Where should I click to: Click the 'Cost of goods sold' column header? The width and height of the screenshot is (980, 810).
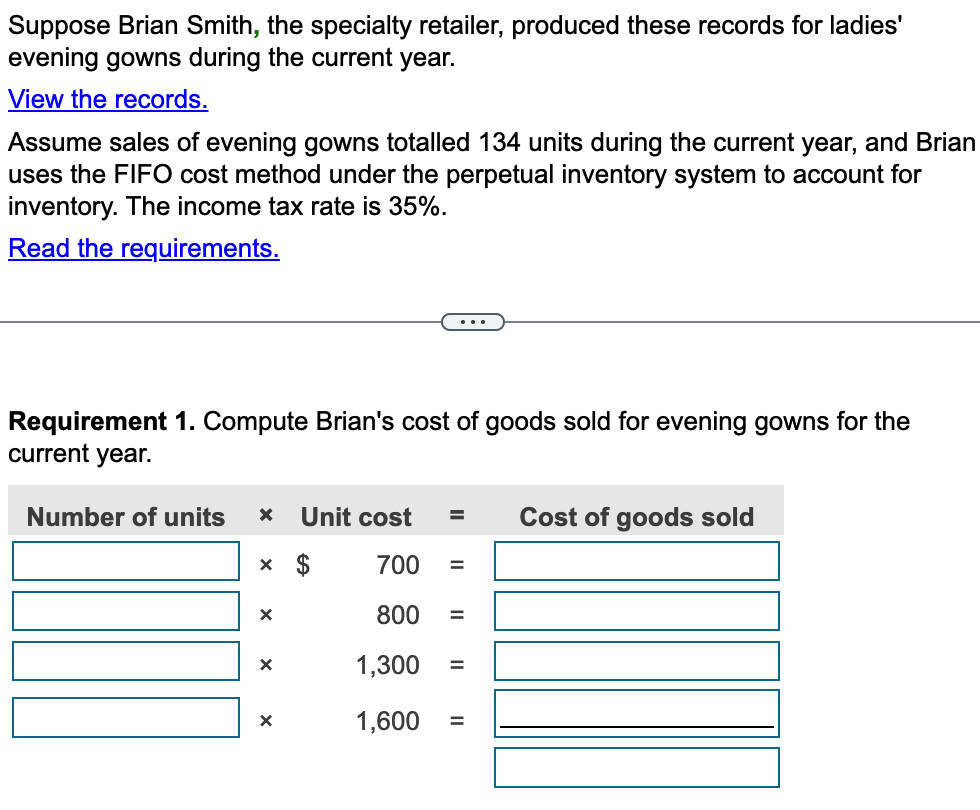coord(636,517)
